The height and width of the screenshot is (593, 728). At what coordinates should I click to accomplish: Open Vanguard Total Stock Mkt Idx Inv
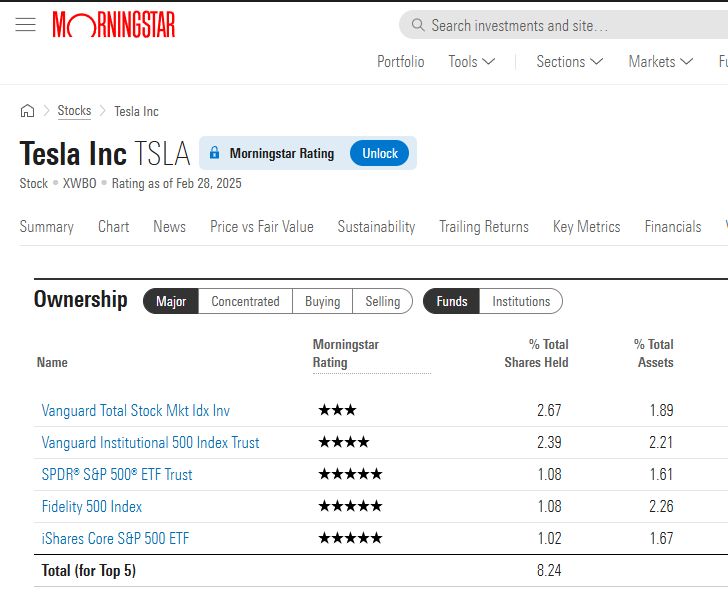click(x=136, y=411)
